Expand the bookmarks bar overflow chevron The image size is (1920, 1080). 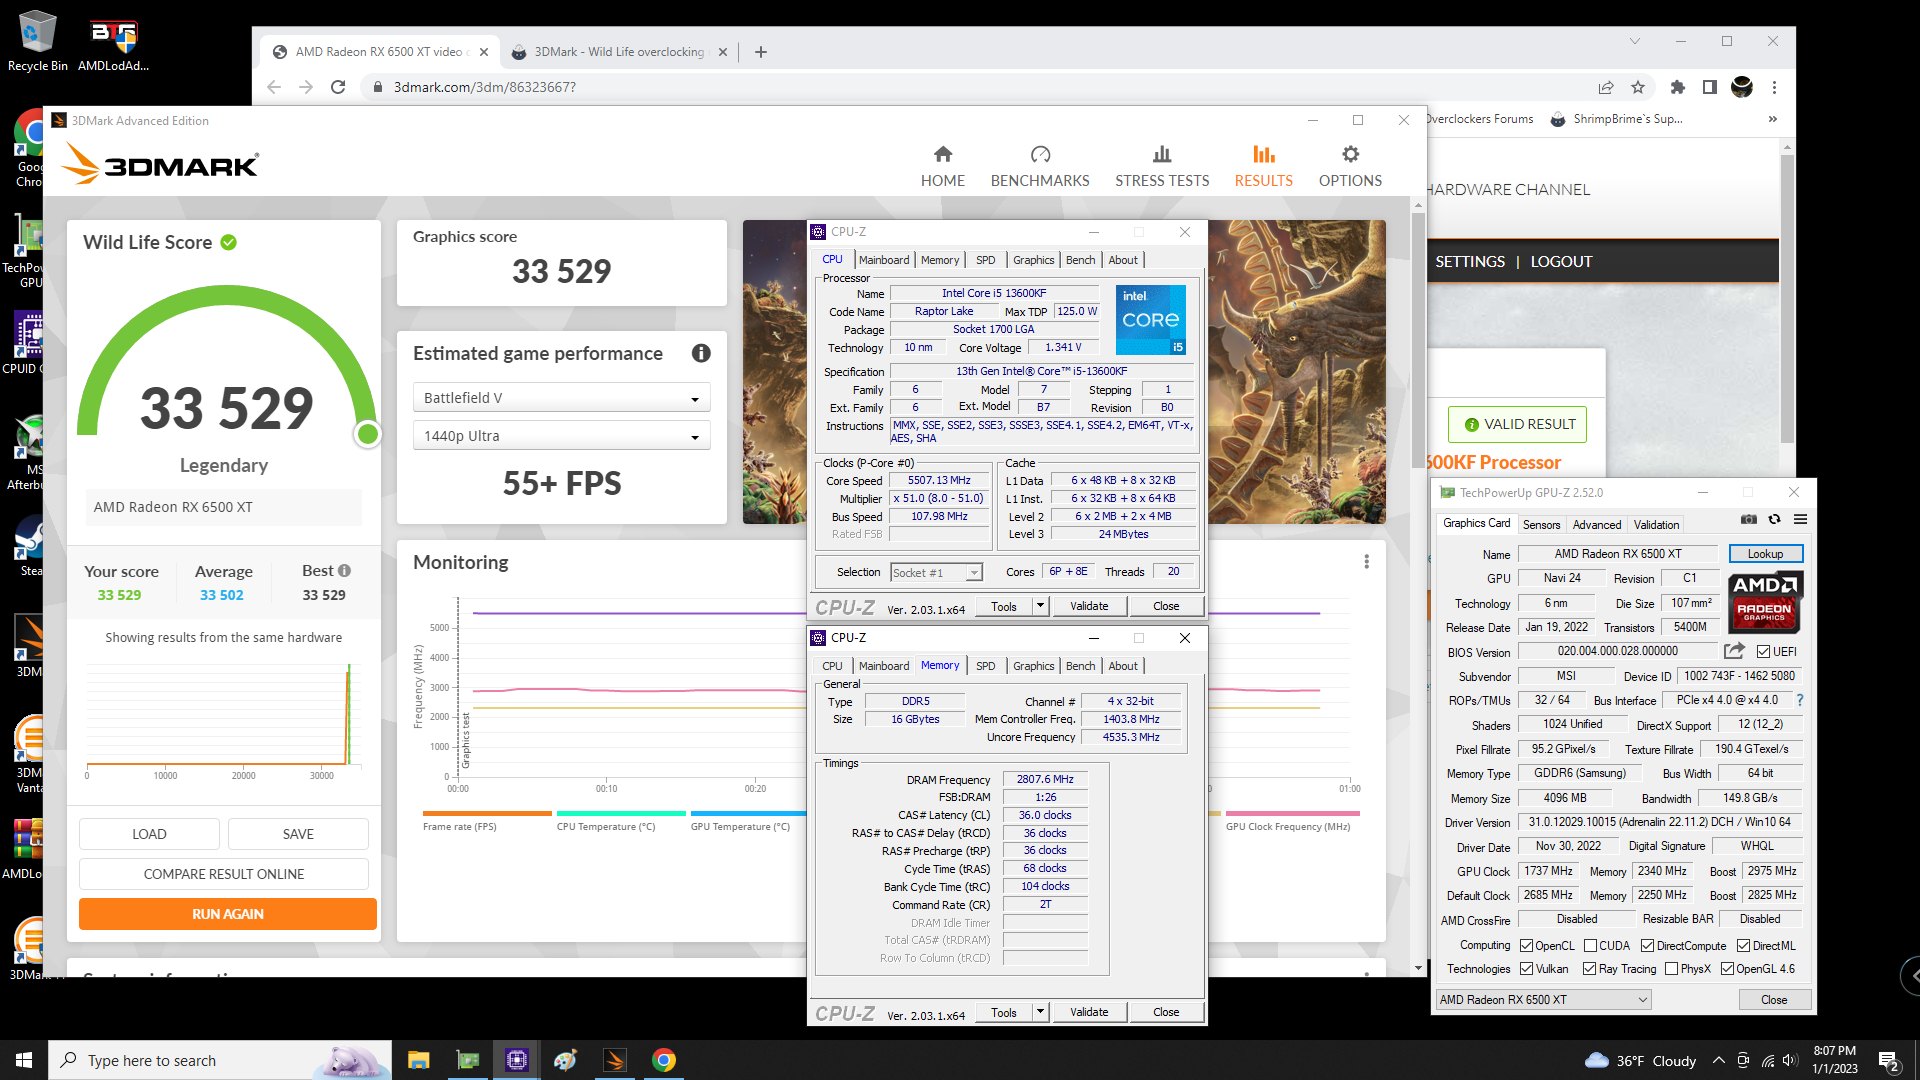(x=1773, y=119)
